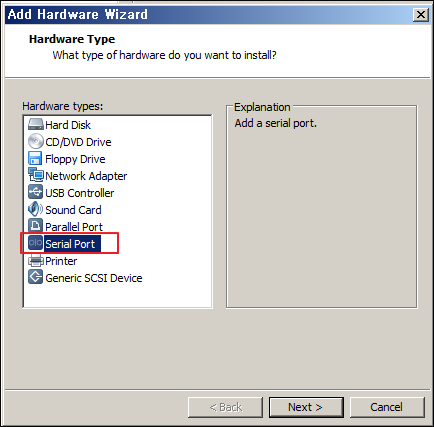This screenshot has height=427, width=434.
Task: Click the Printer icon
Action: point(36,261)
